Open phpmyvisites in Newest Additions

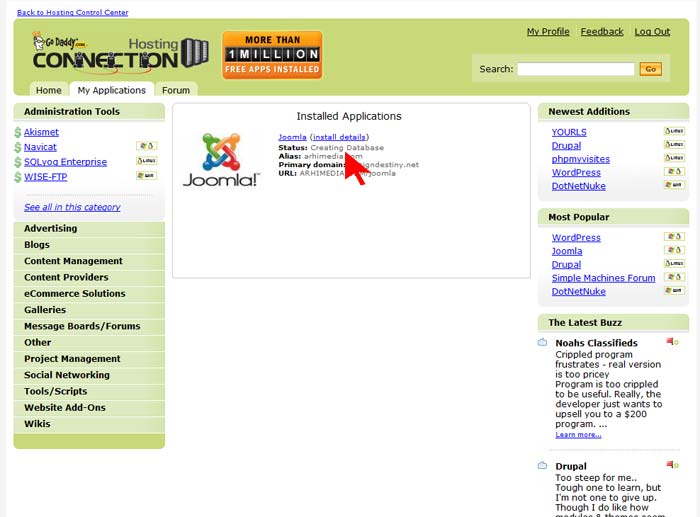[580, 159]
